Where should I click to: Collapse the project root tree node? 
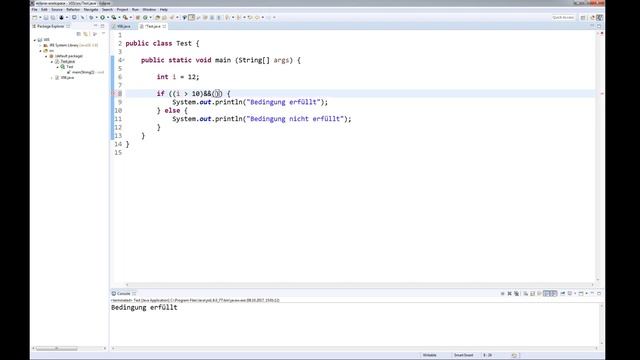click(x=35, y=40)
